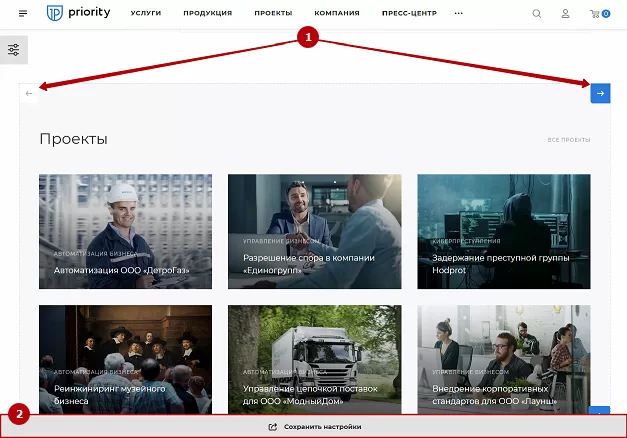Open Задержание преступной группы Hodprot card
The width and height of the screenshot is (627, 438).
[504, 231]
